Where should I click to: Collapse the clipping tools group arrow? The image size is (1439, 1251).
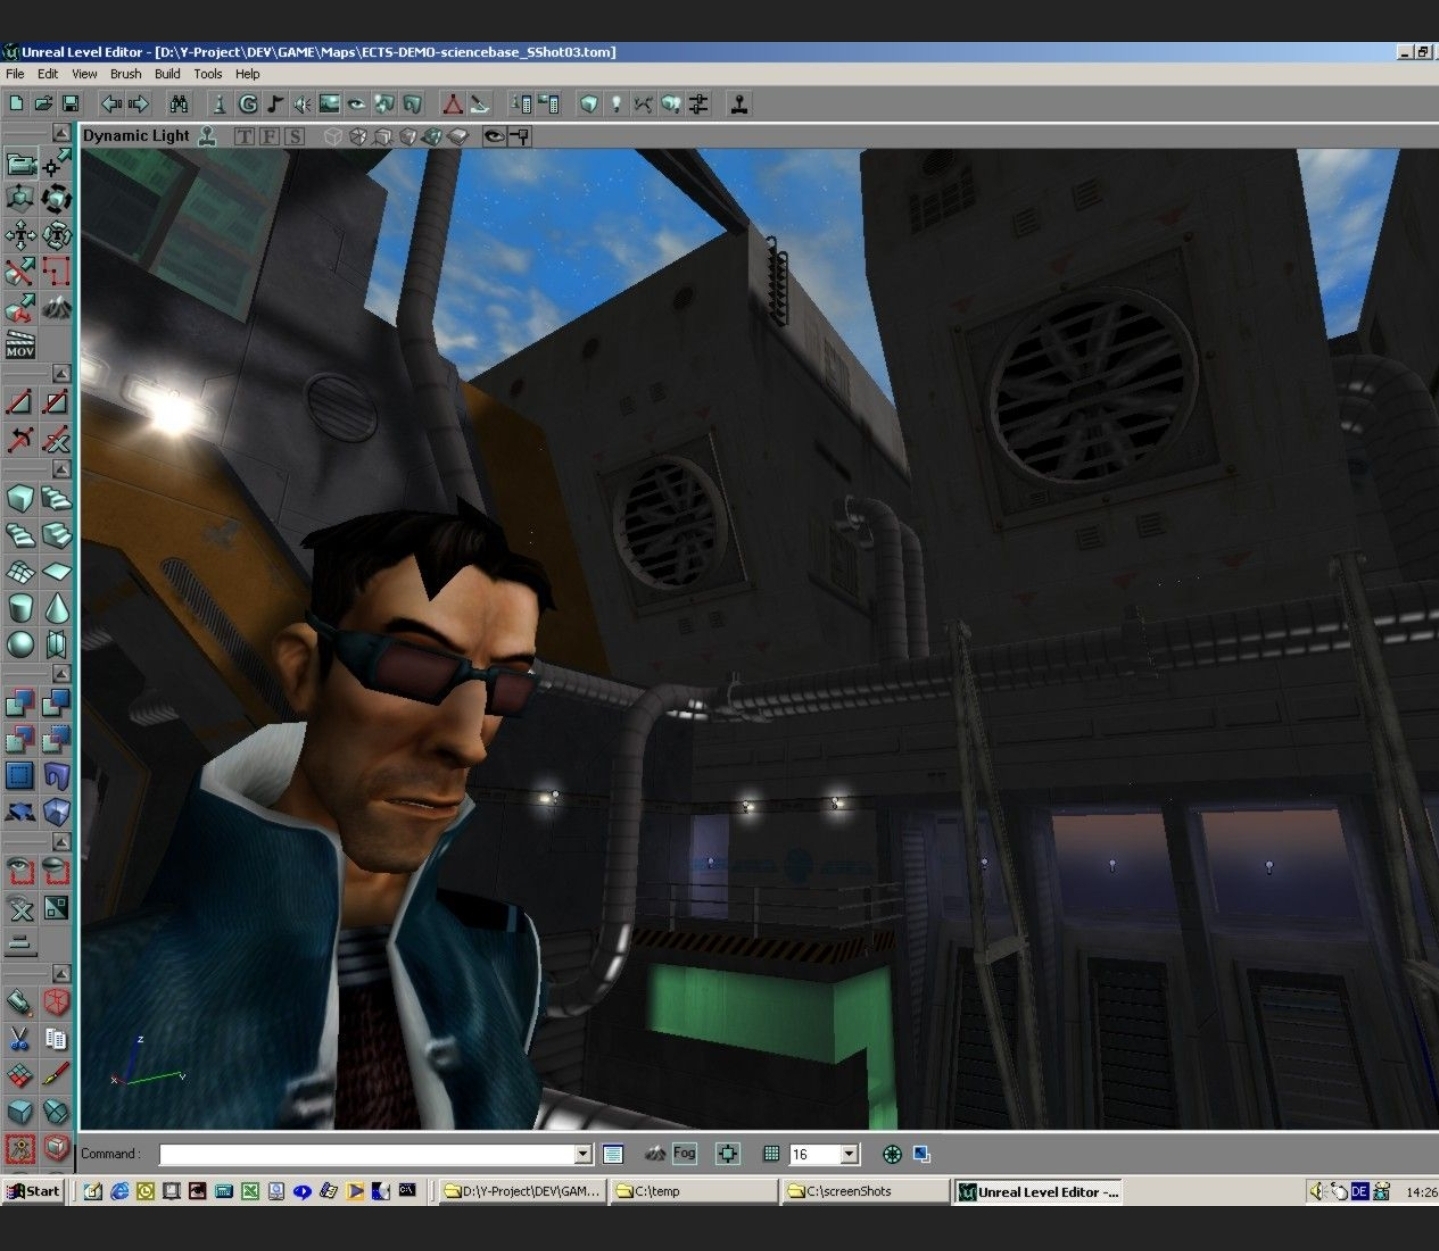point(61,373)
